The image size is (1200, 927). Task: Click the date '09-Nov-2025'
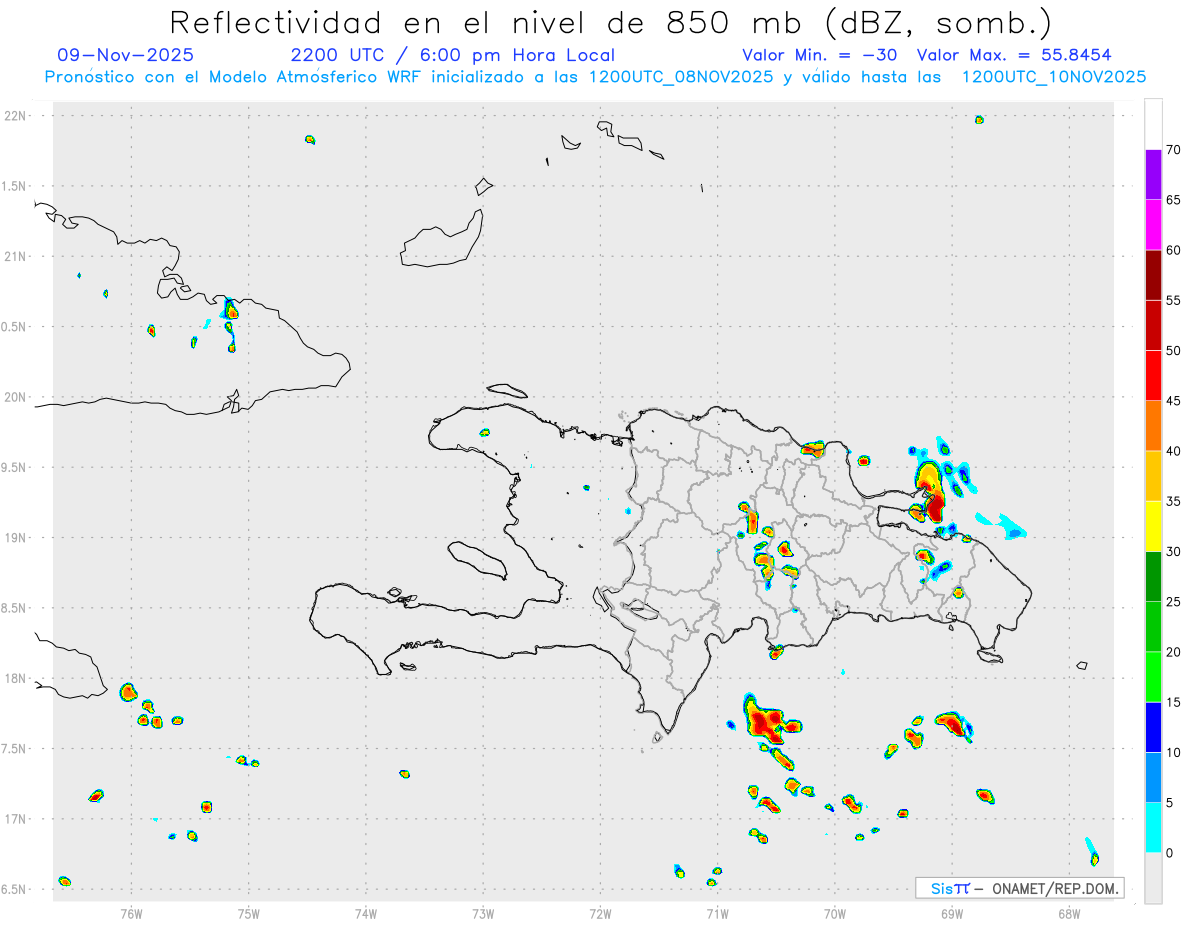tap(126, 55)
